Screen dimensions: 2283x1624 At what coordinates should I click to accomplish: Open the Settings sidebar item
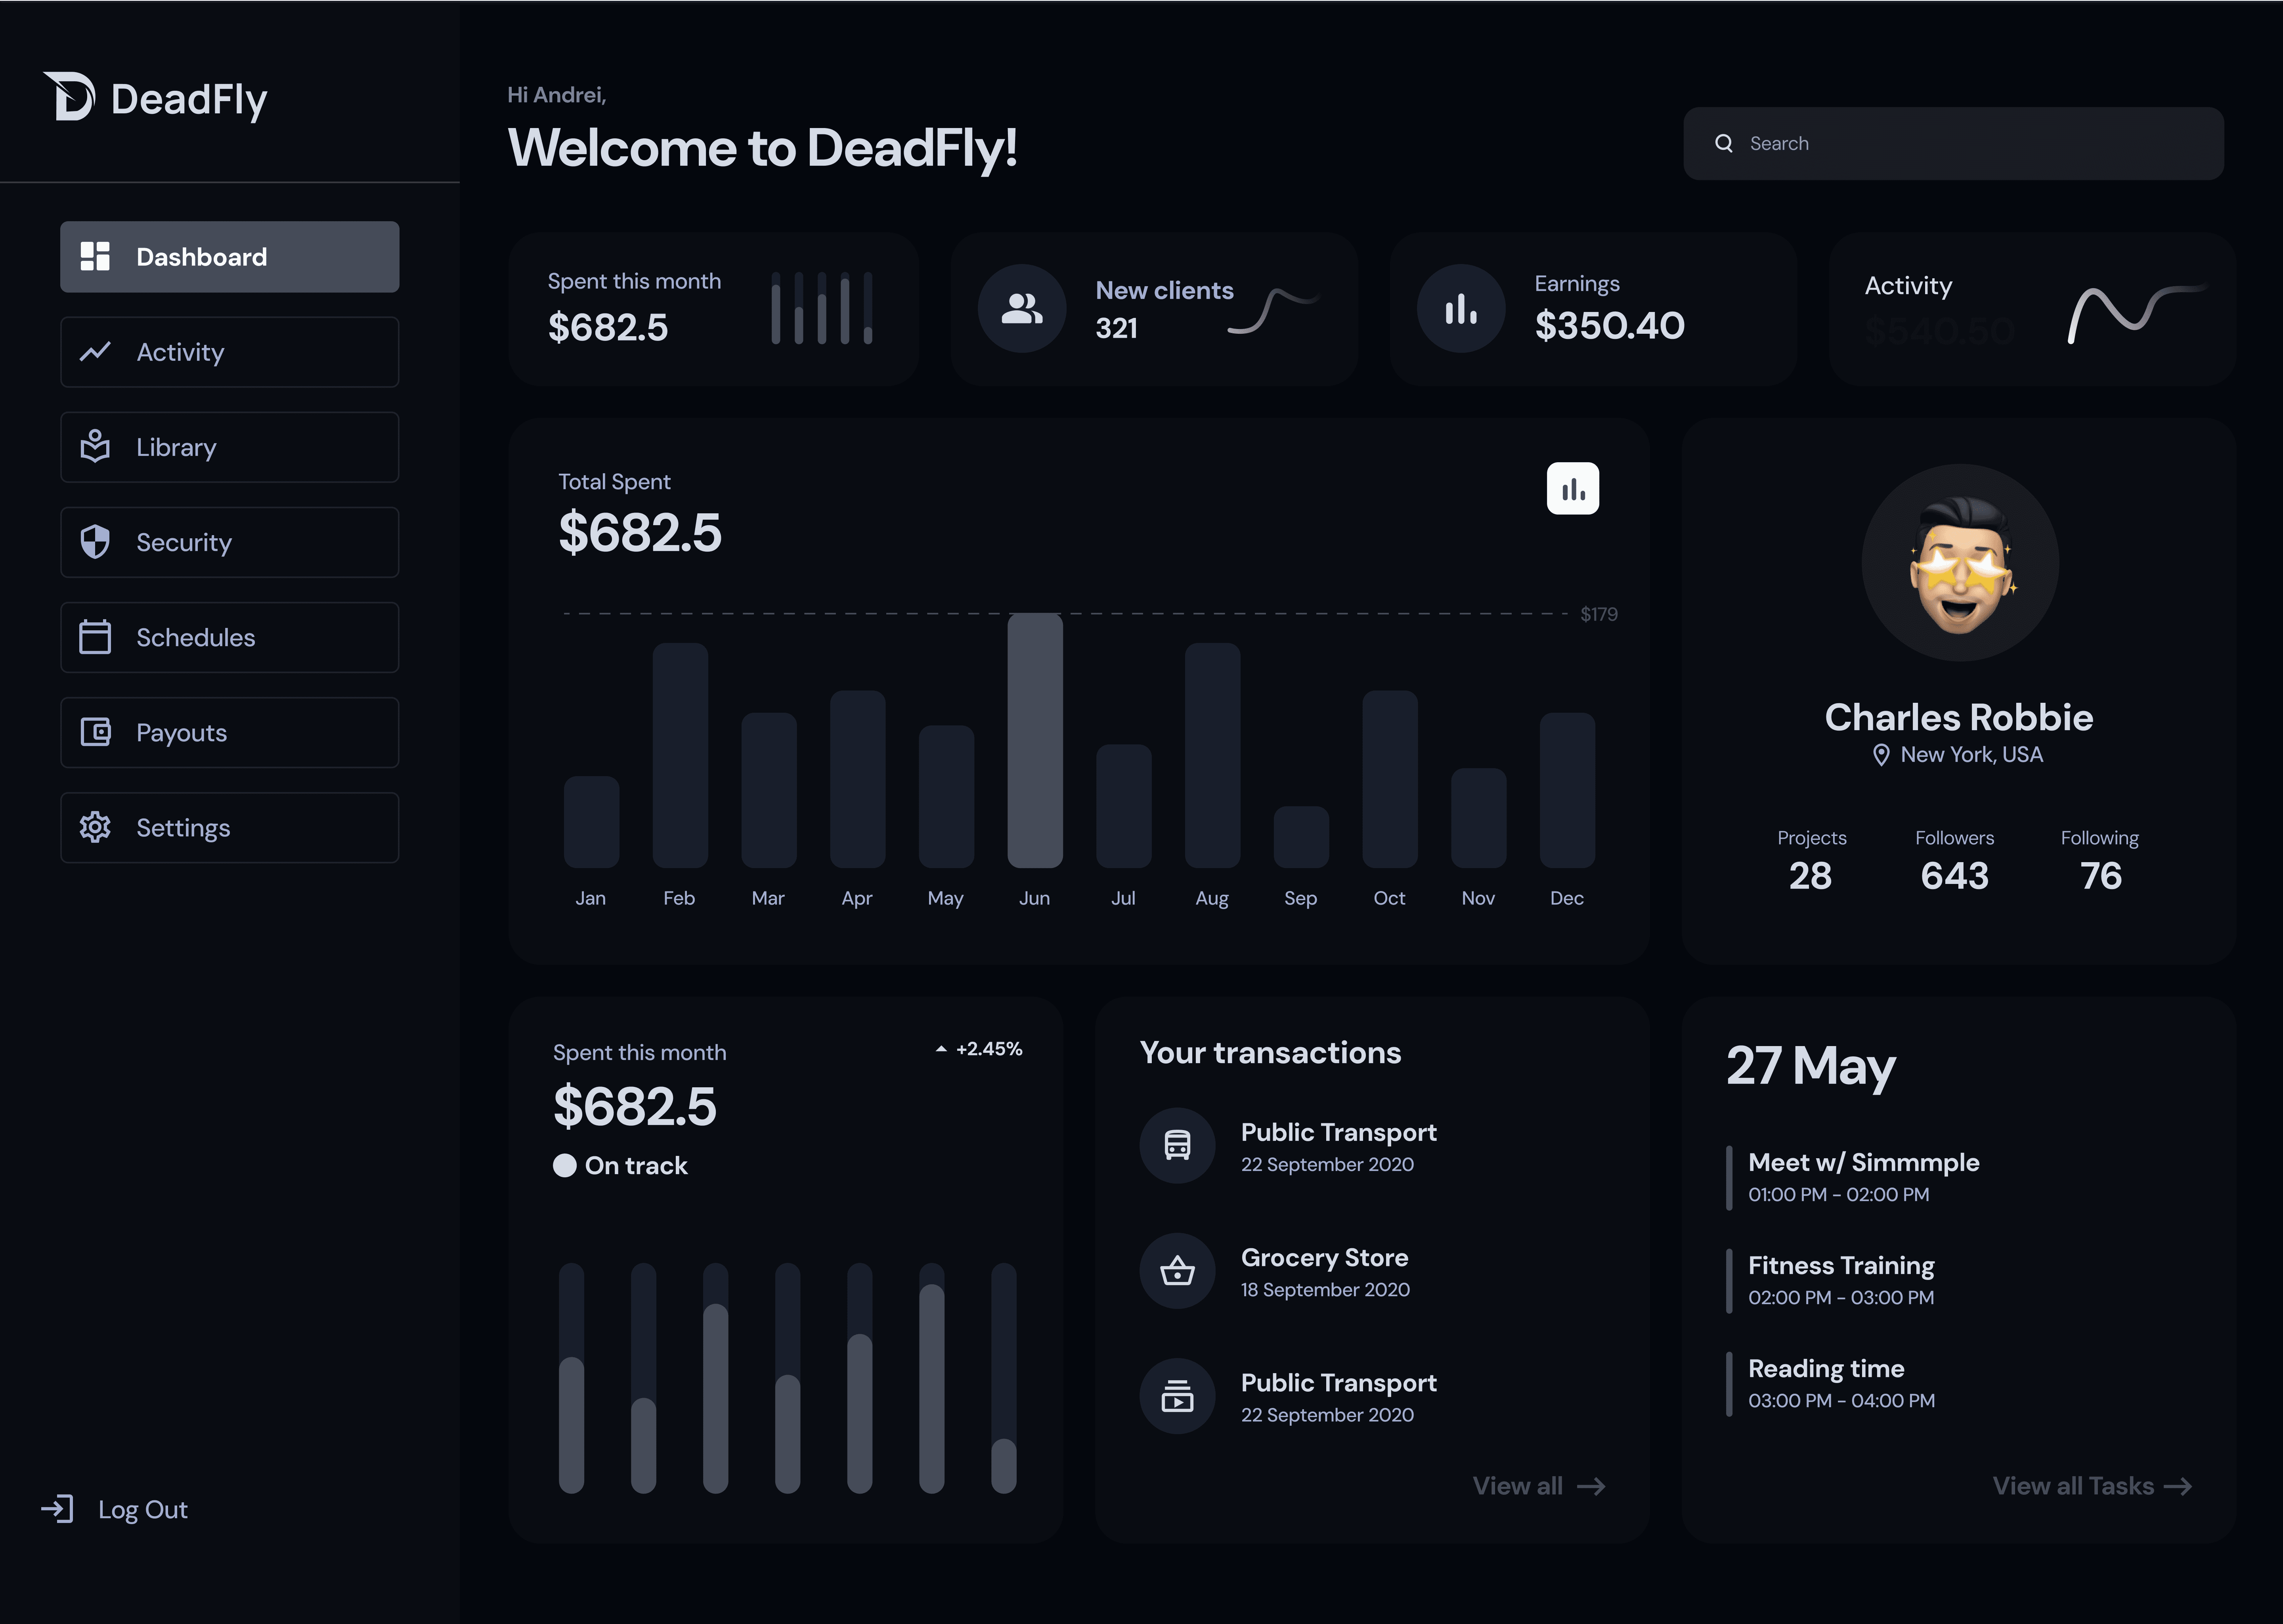[230, 828]
